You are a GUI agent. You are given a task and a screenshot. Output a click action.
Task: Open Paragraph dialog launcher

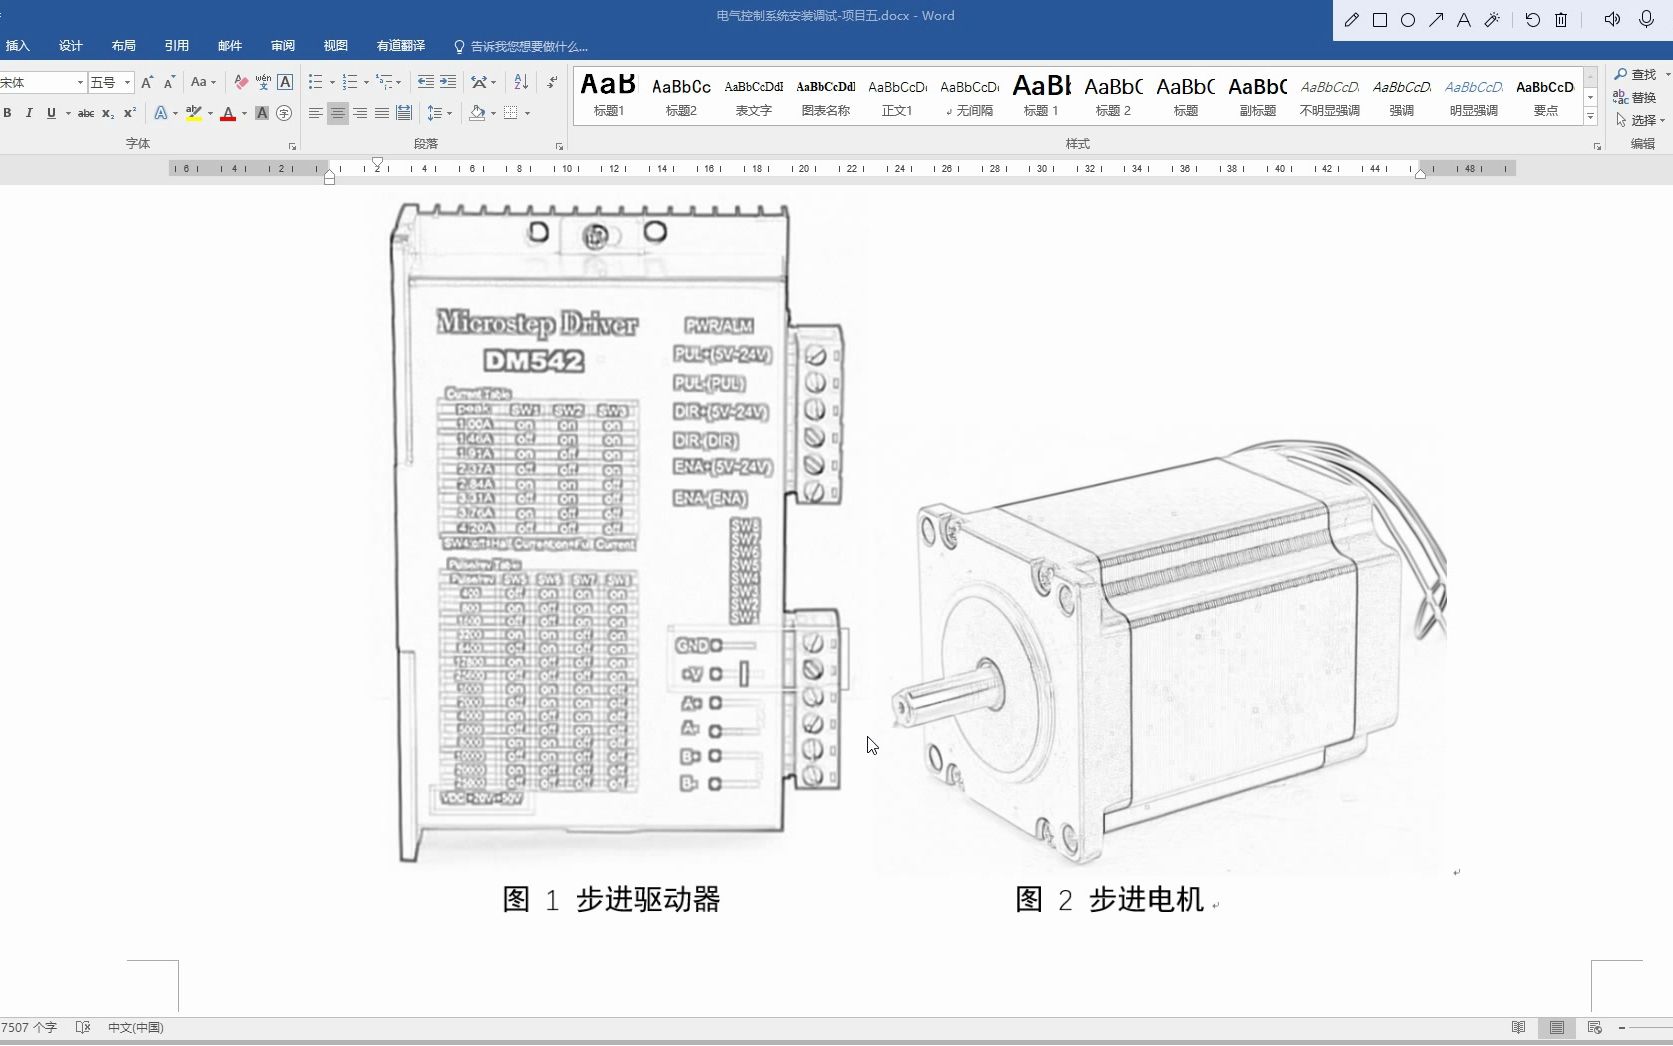559,146
